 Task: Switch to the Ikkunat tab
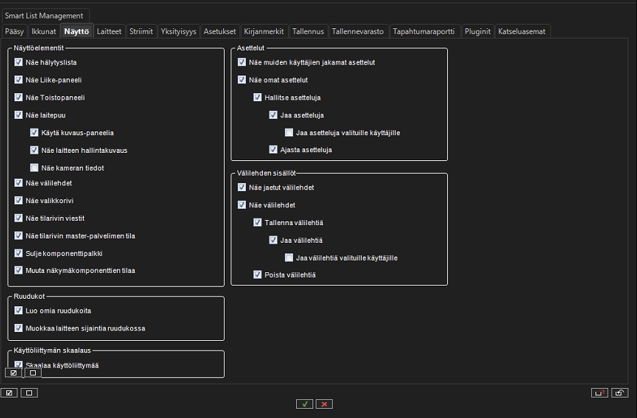tap(43, 31)
